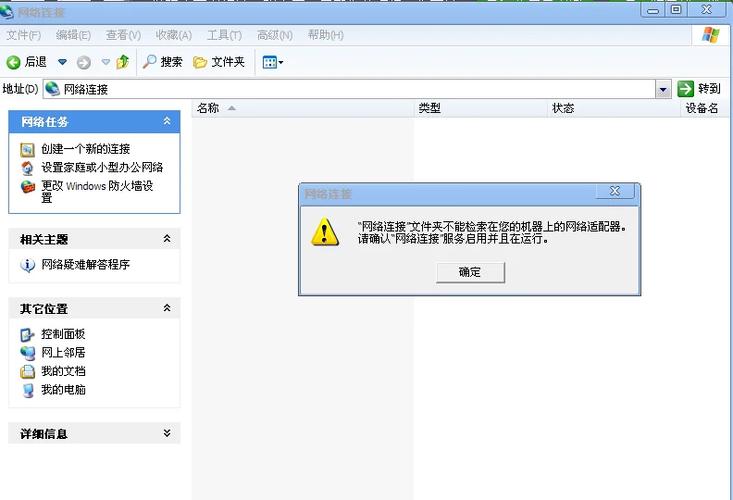Click the 搜索 search toolbar button
This screenshot has height=500, width=733.
(162, 62)
